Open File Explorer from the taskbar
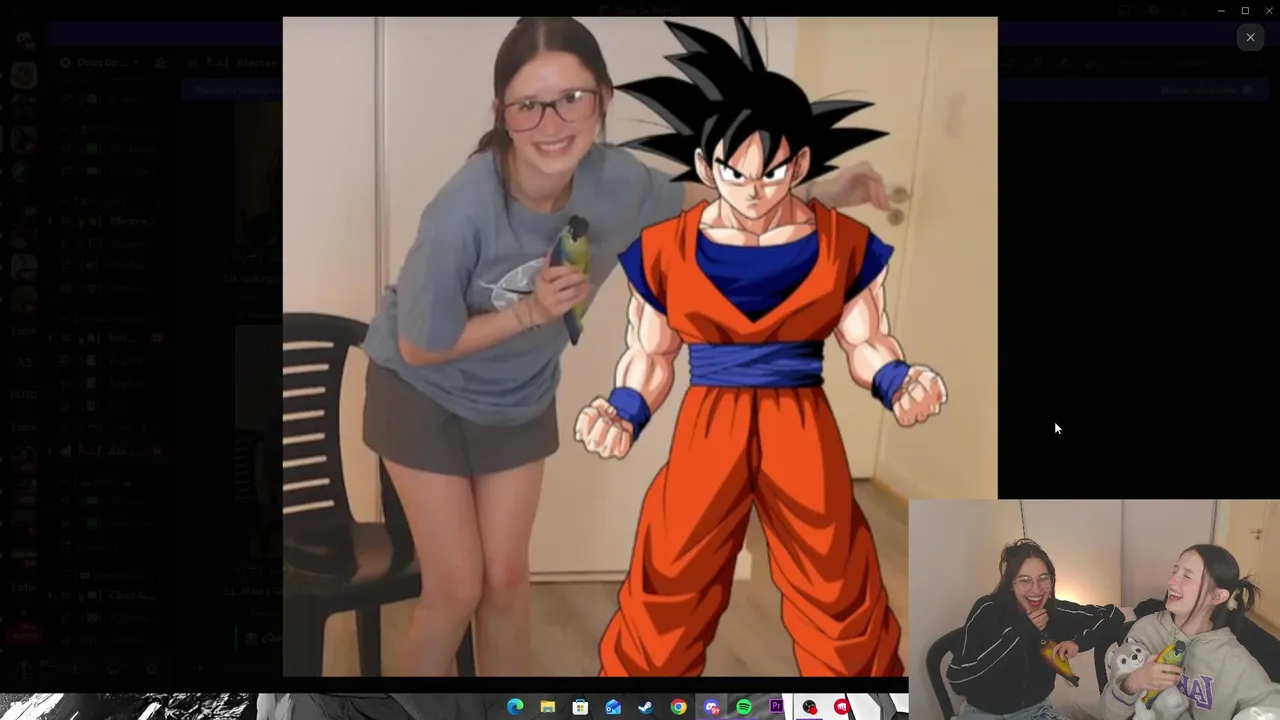Viewport: 1280px width, 720px height. 548,707
